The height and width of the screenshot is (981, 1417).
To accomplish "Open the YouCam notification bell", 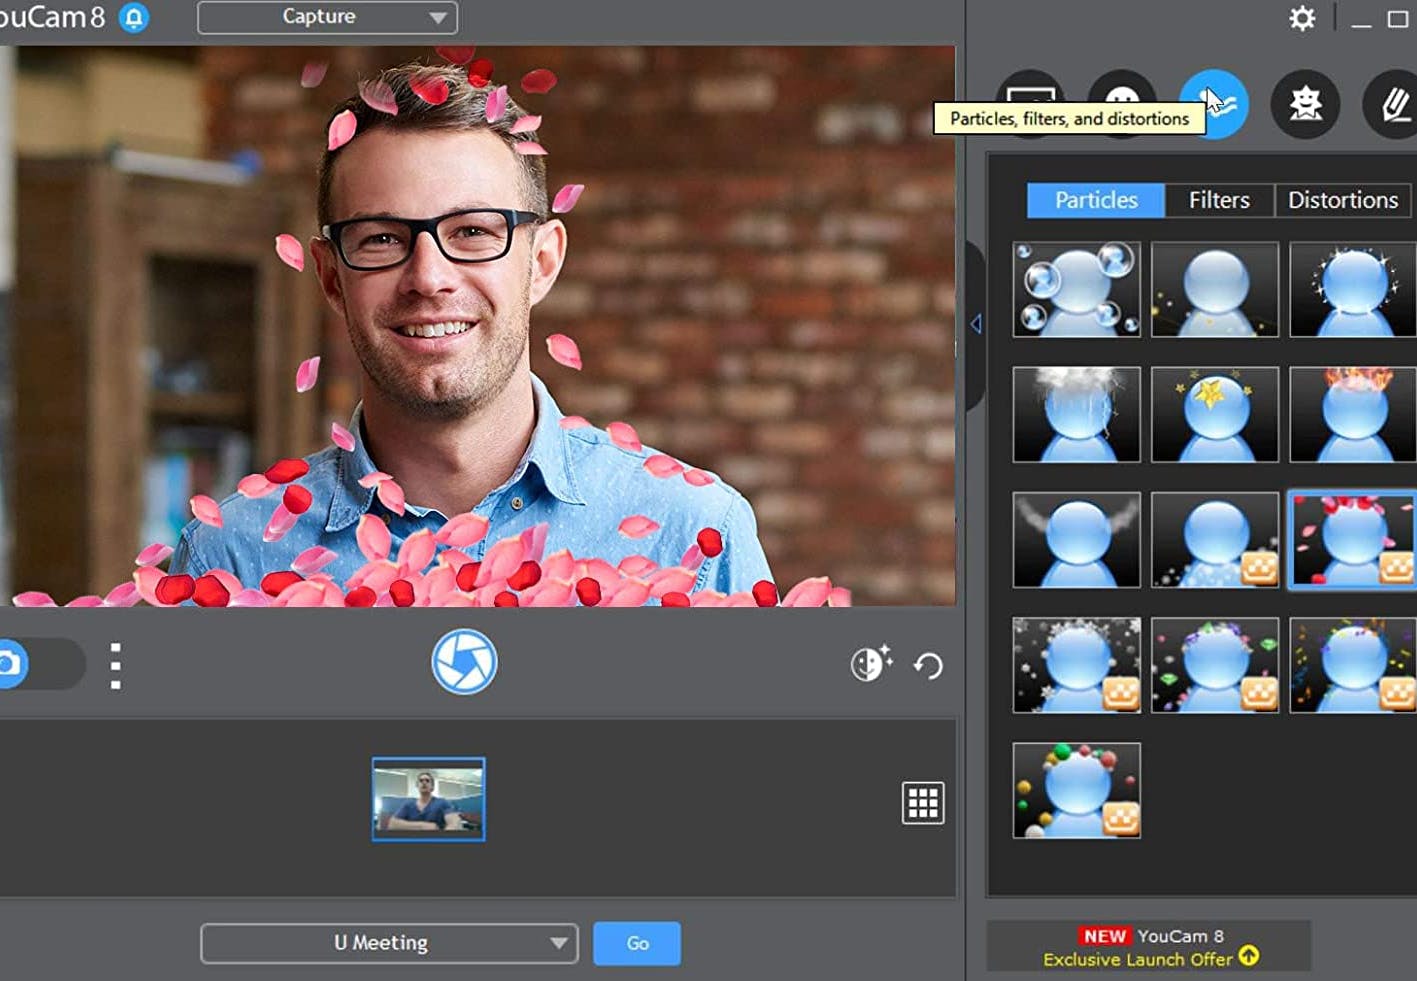I will [134, 18].
